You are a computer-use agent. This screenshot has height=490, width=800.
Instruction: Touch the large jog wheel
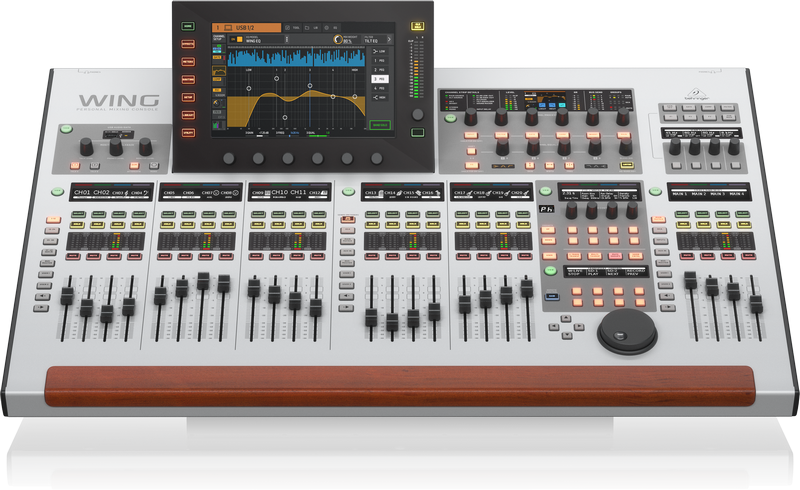tap(628, 331)
